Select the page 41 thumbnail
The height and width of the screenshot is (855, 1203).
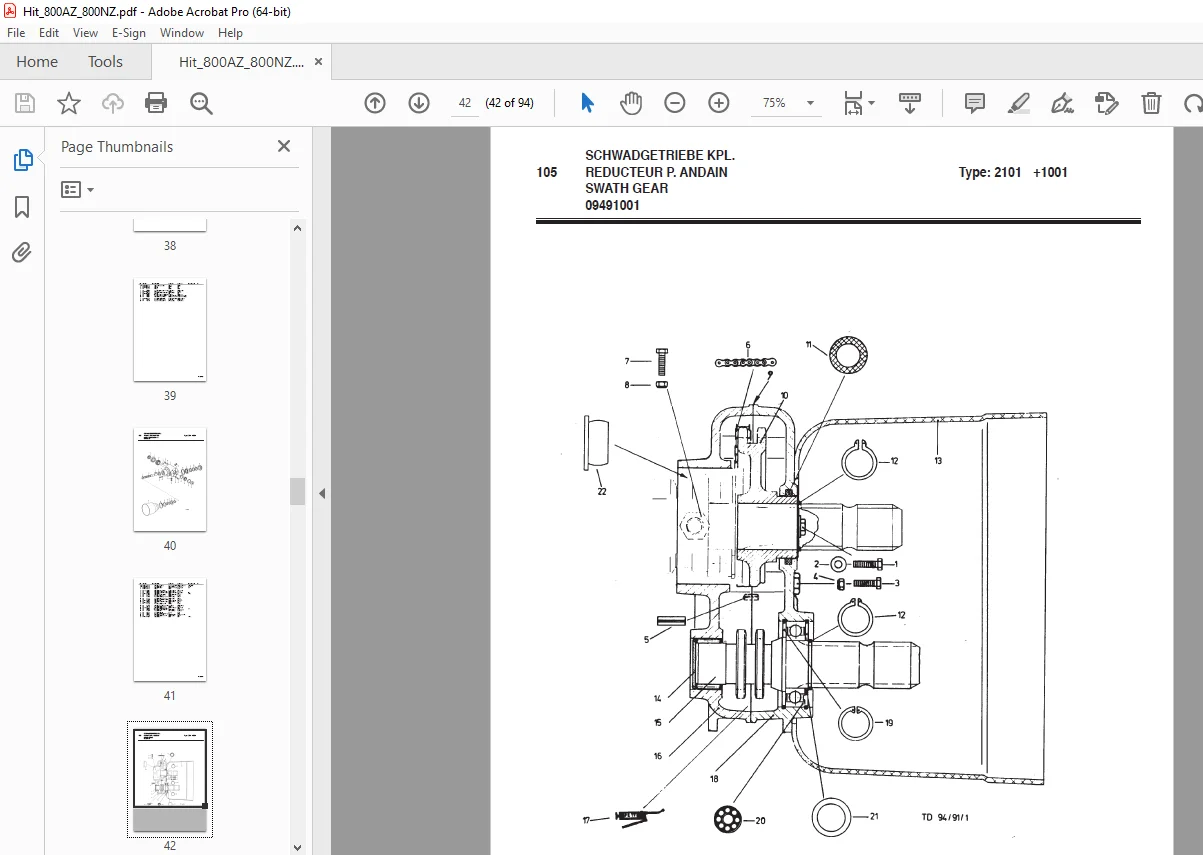click(x=170, y=630)
